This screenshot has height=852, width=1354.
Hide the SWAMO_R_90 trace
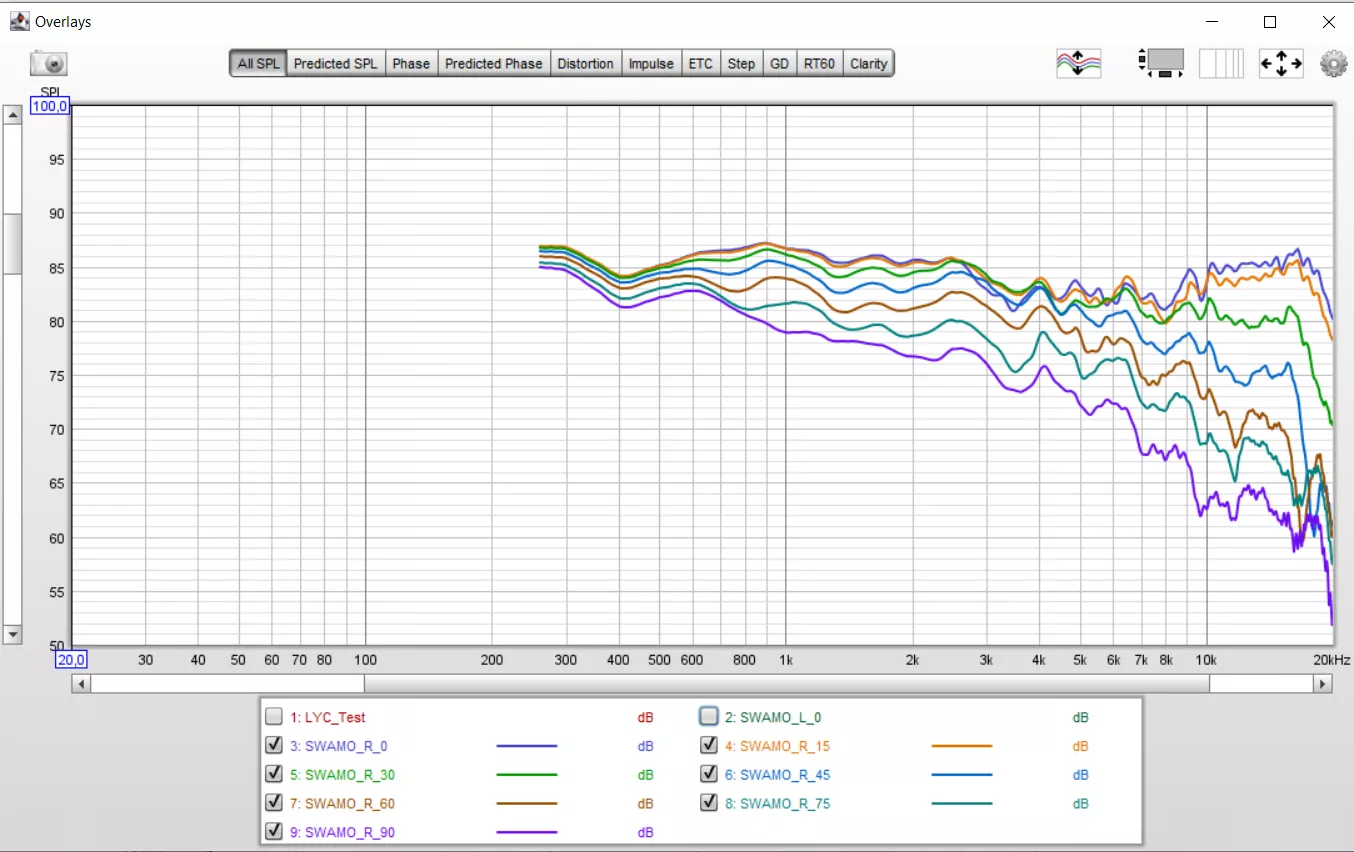(274, 832)
